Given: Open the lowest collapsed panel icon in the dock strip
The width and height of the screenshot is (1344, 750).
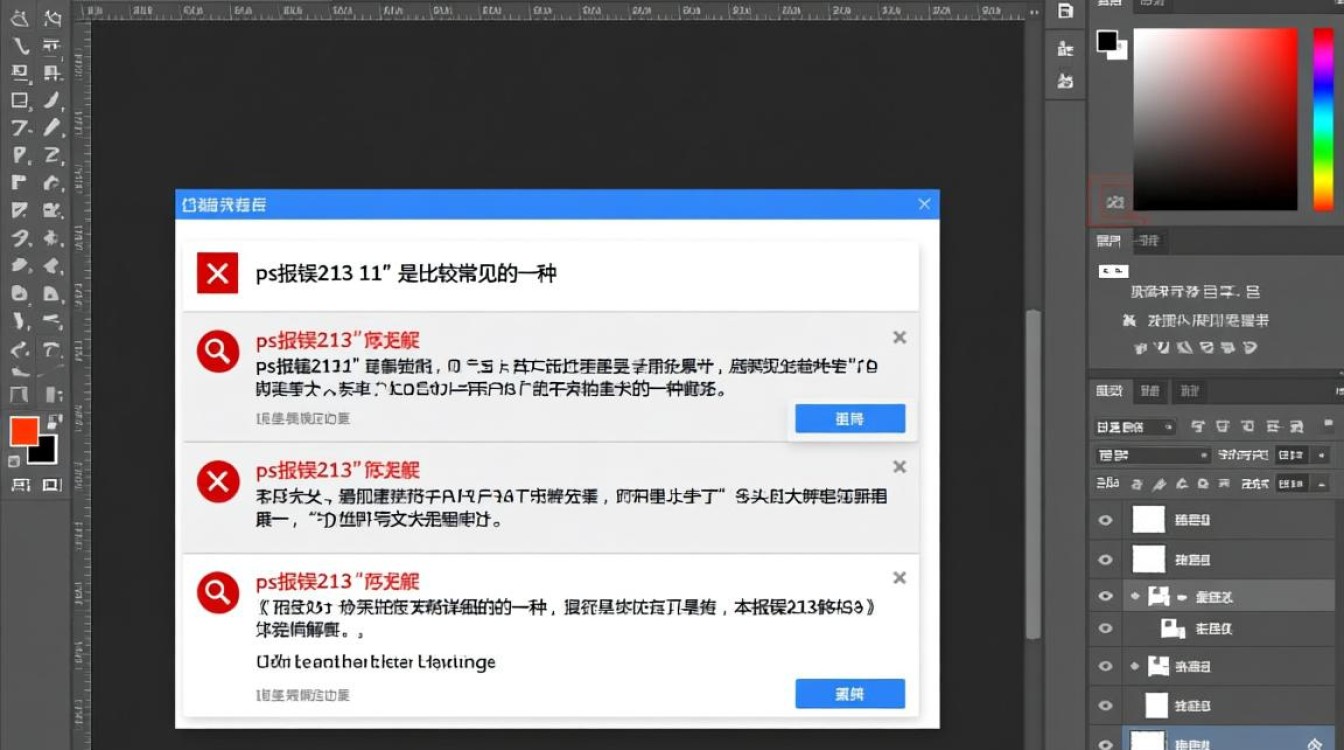Looking at the screenshot, I should coord(1066,82).
